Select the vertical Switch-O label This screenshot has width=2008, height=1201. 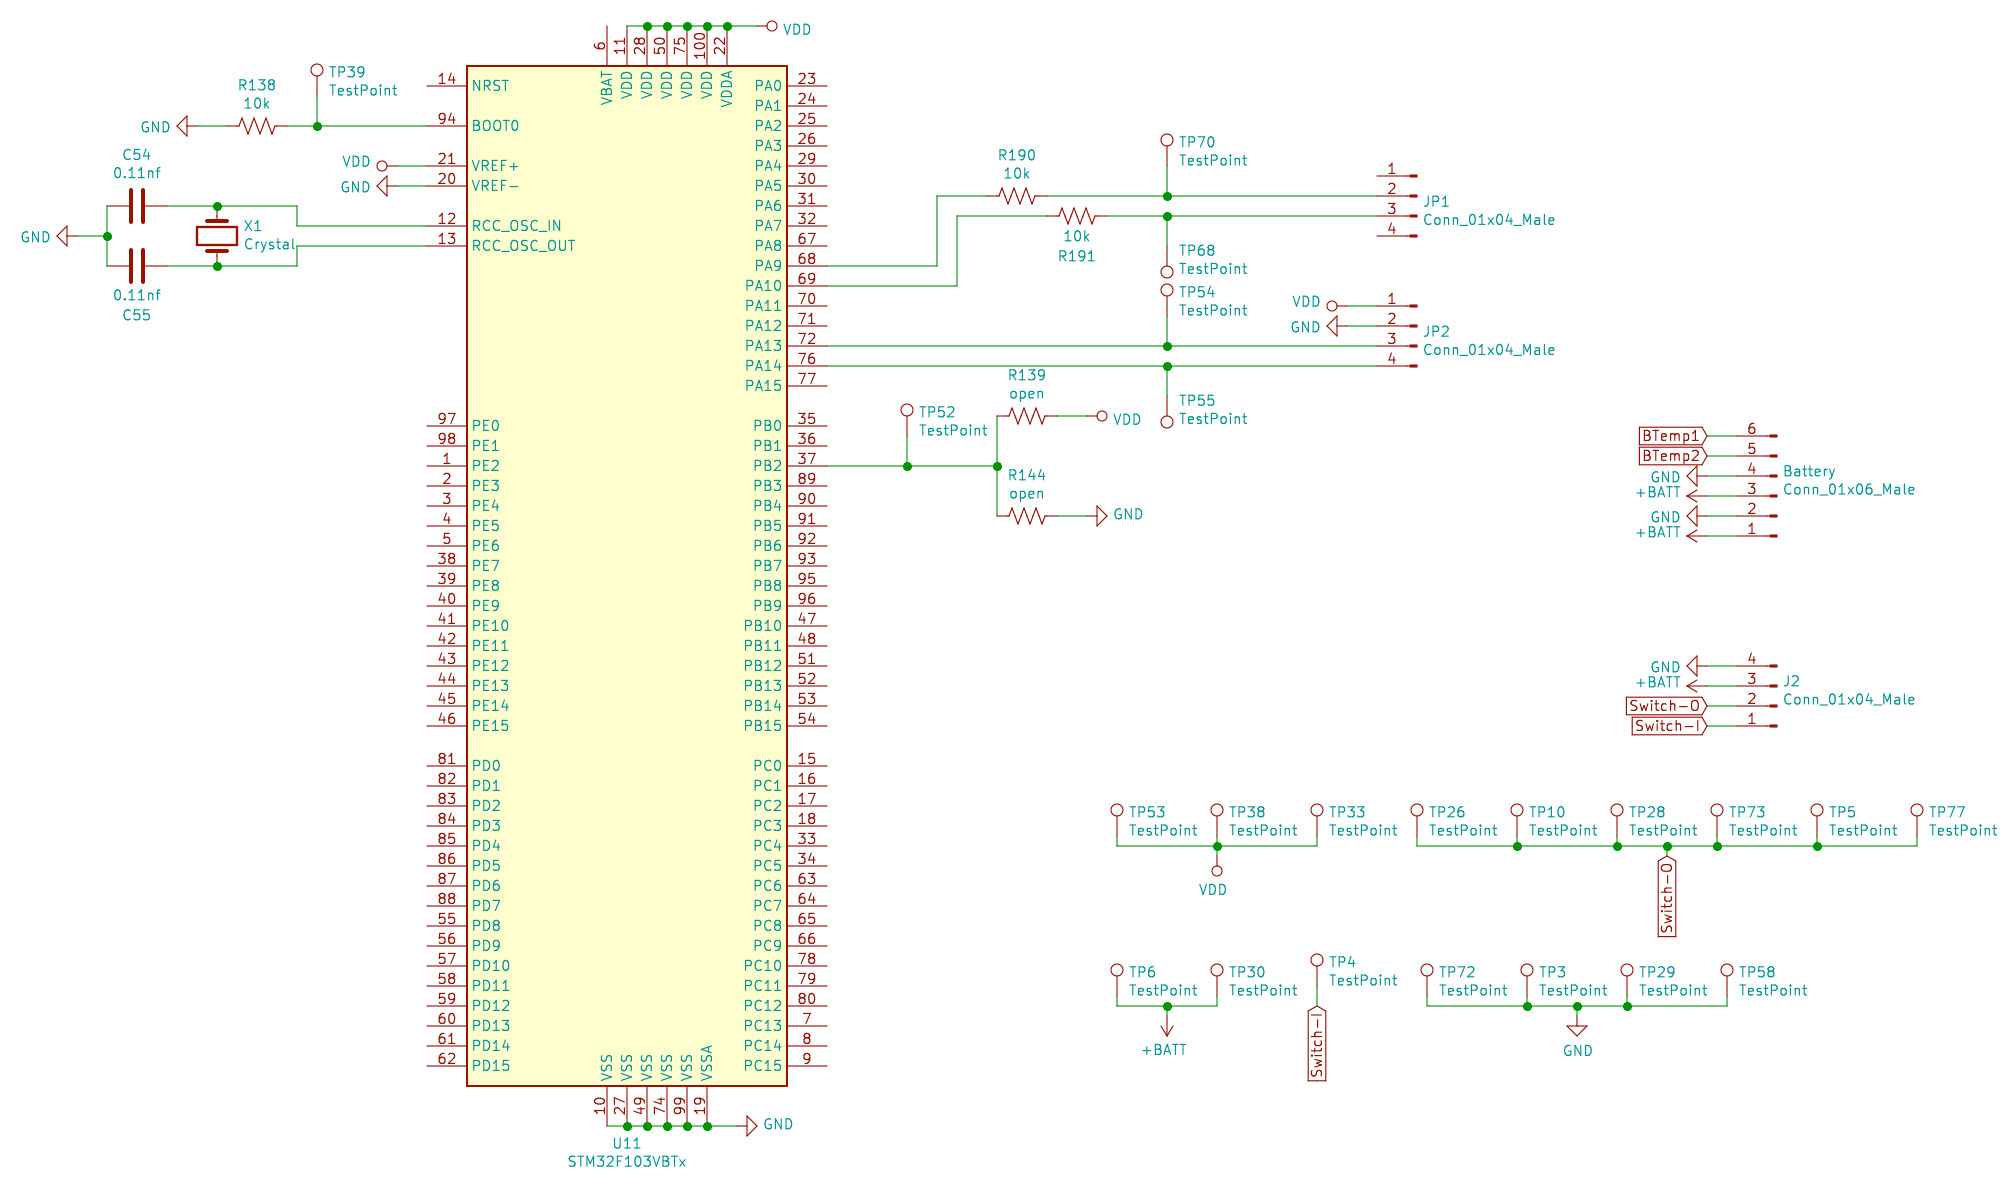tap(1667, 896)
